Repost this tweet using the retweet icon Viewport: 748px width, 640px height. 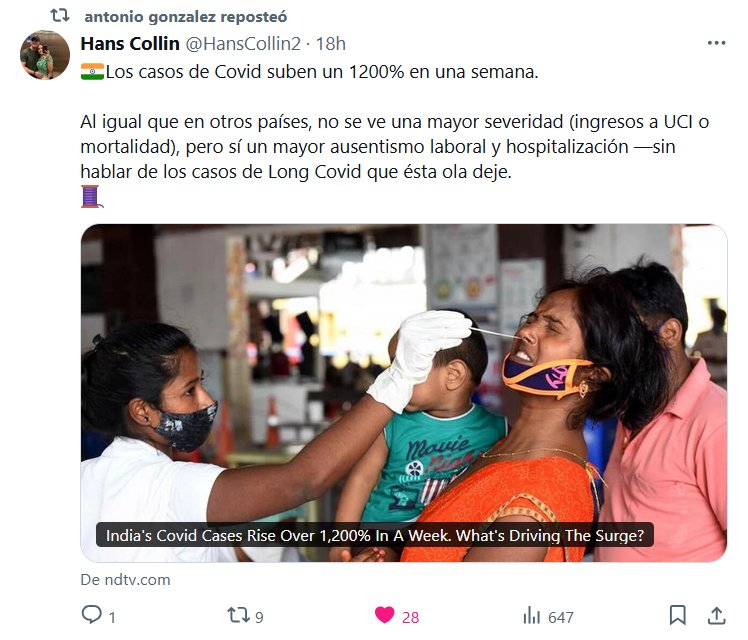pyautogui.click(x=238, y=615)
